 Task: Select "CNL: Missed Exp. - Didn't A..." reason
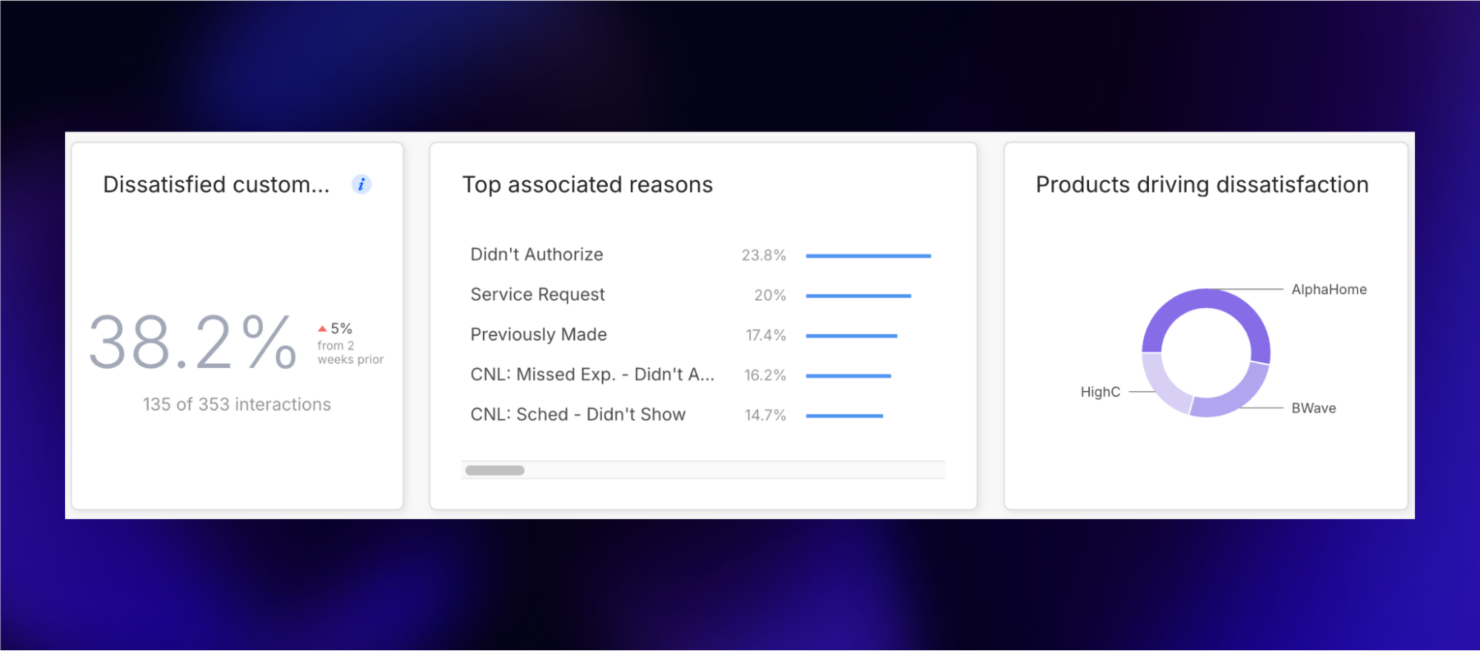click(x=593, y=375)
